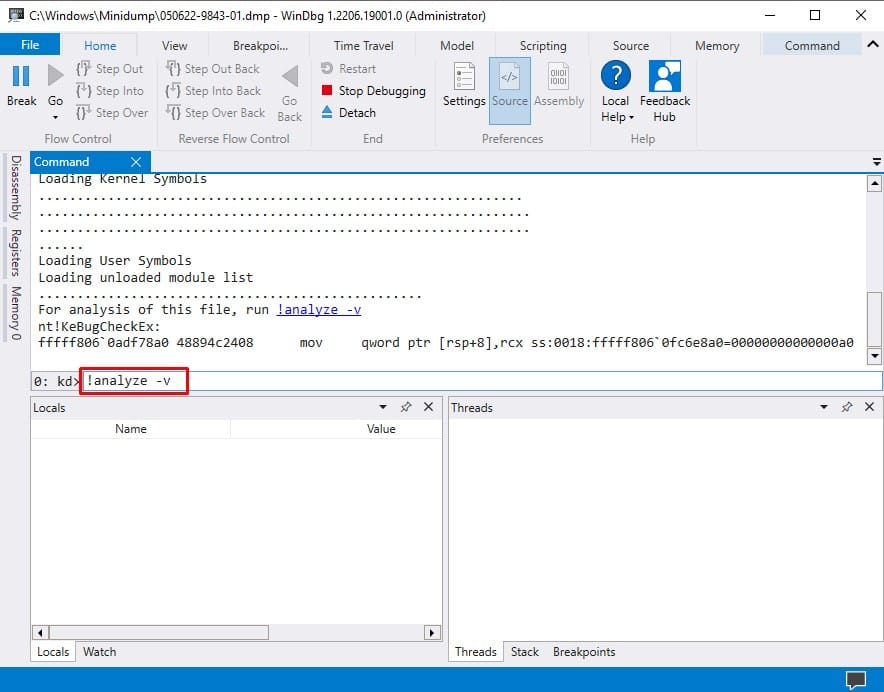Open the Disassembly side panel
This screenshot has height=692, width=884.
16,187
